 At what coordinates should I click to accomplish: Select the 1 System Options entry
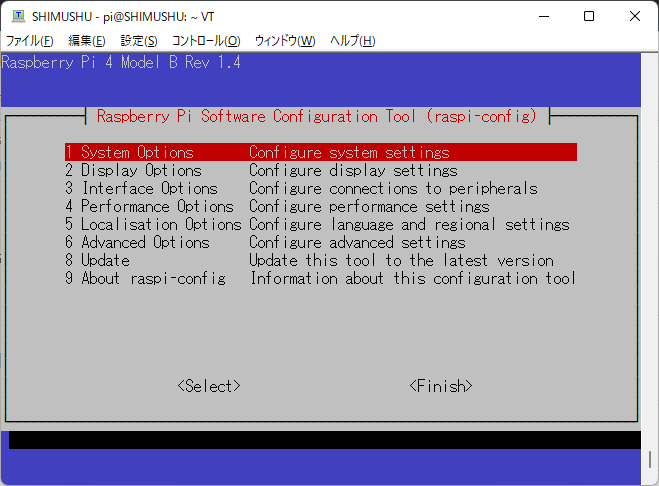[x=321, y=152]
